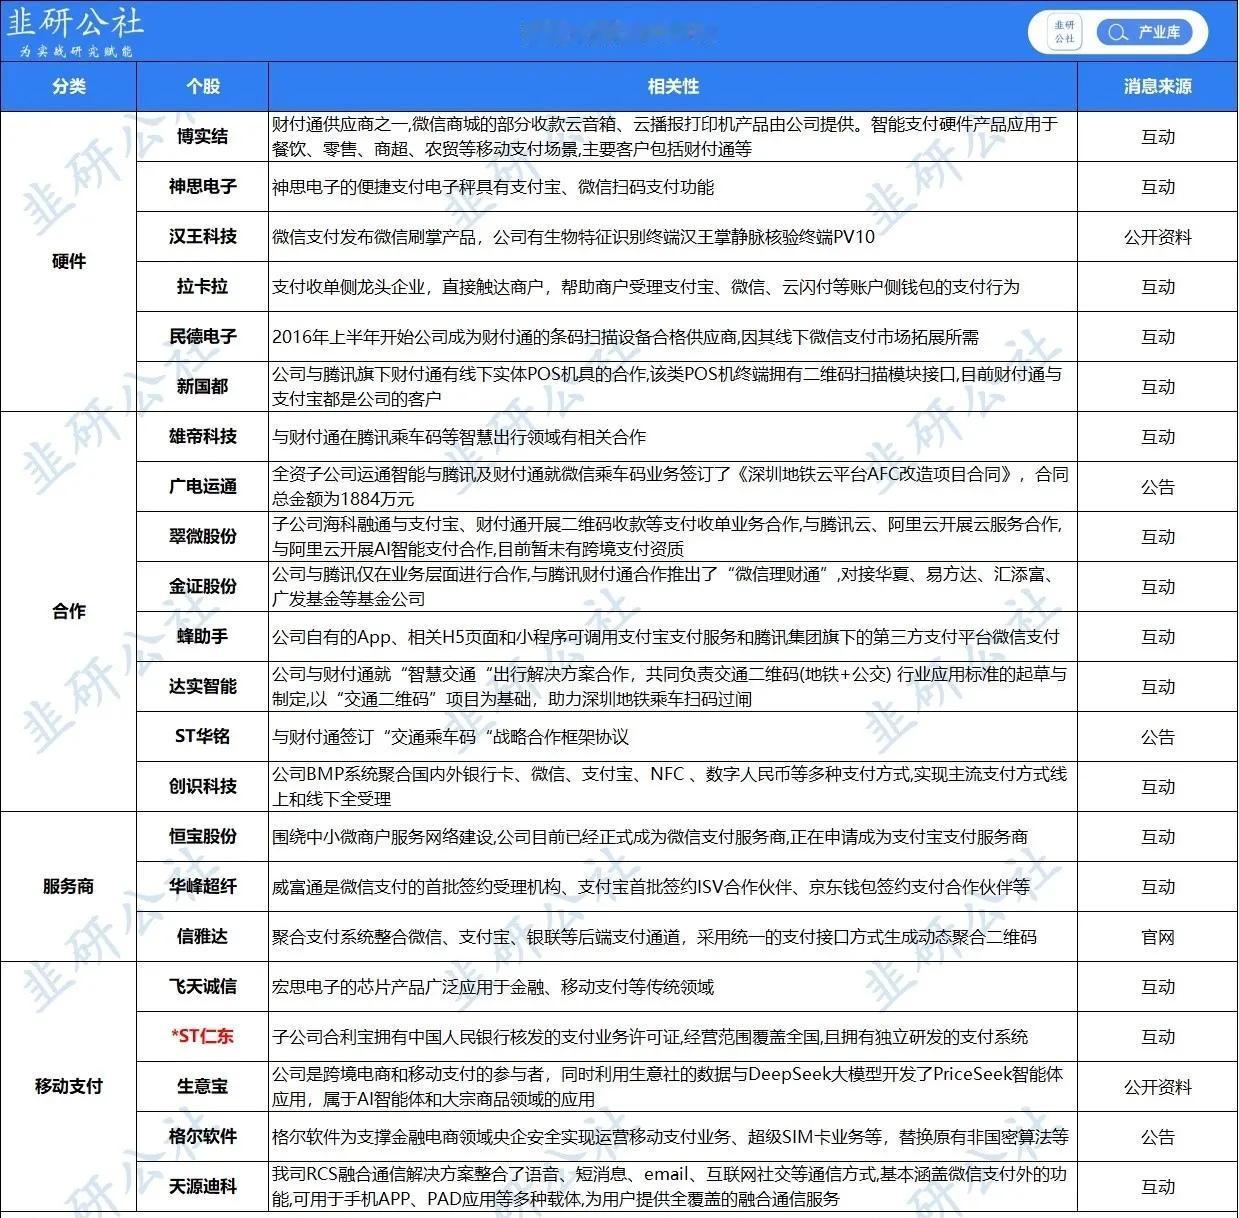Click the 民德电子 description about 条码扫描设备
The height and width of the screenshot is (1218, 1239).
626,337
